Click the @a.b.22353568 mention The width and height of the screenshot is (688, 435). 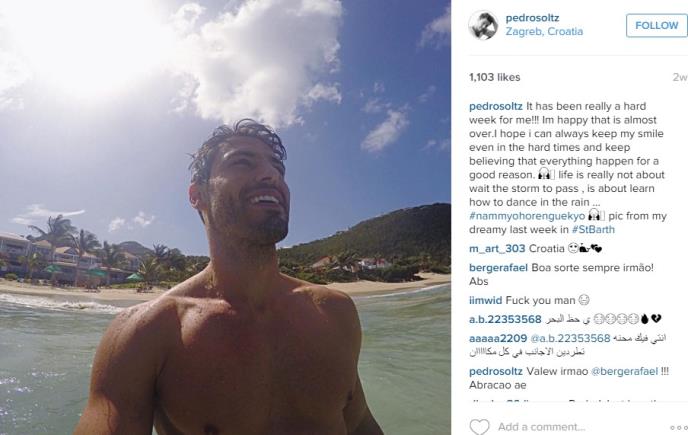[570, 338]
